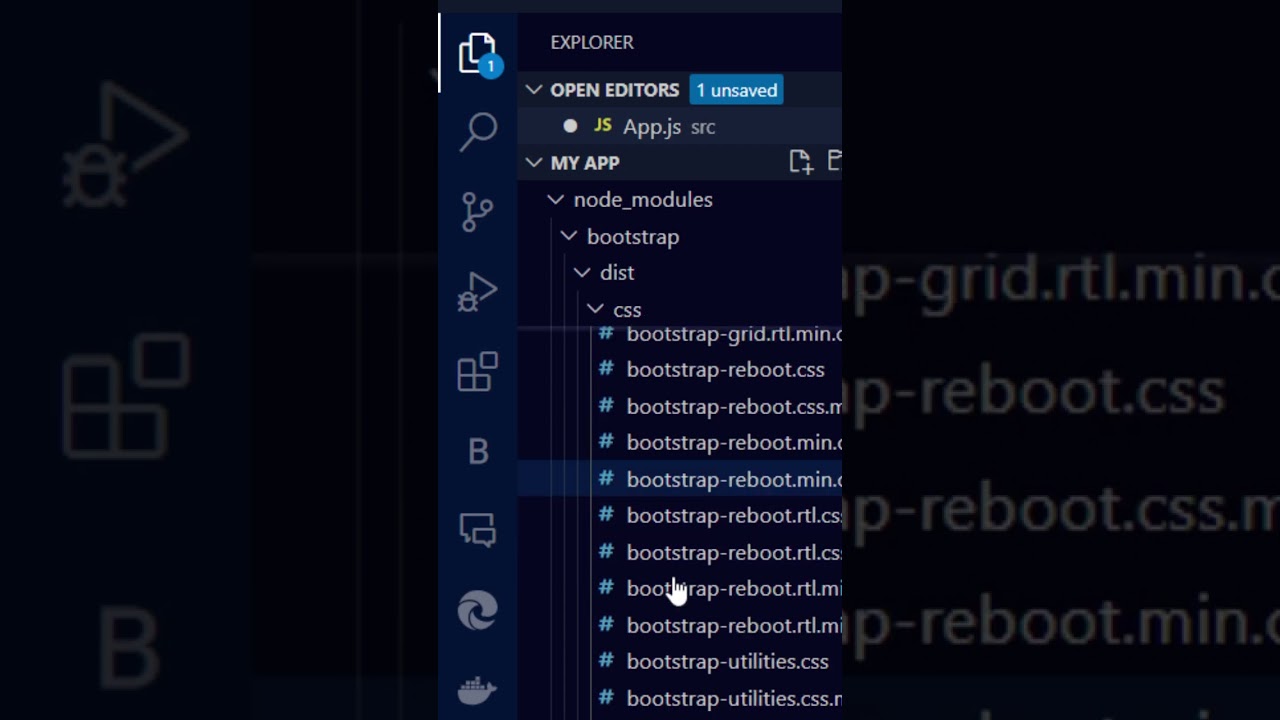Click the 1 unsaved badge

point(737,90)
